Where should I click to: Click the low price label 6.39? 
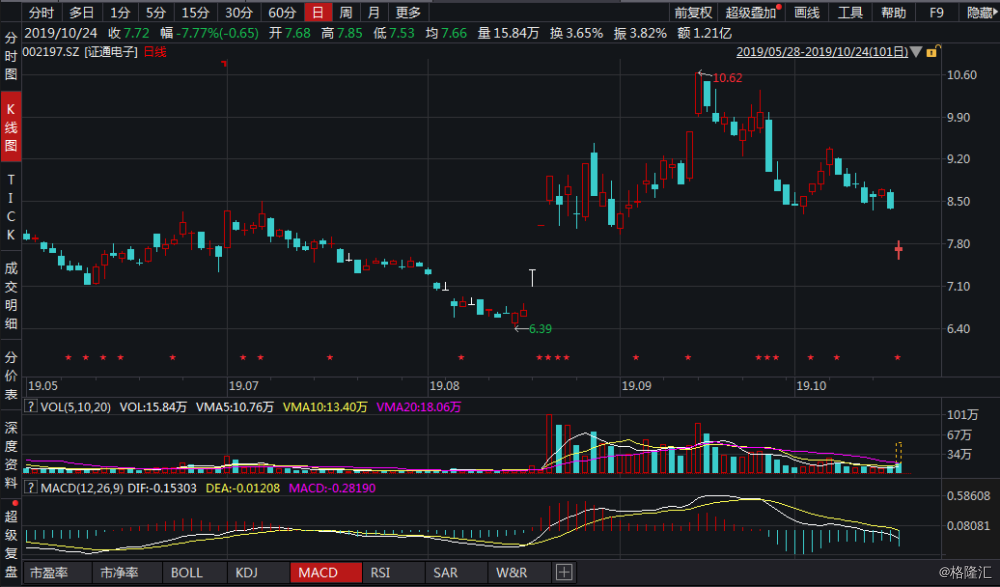(540, 329)
